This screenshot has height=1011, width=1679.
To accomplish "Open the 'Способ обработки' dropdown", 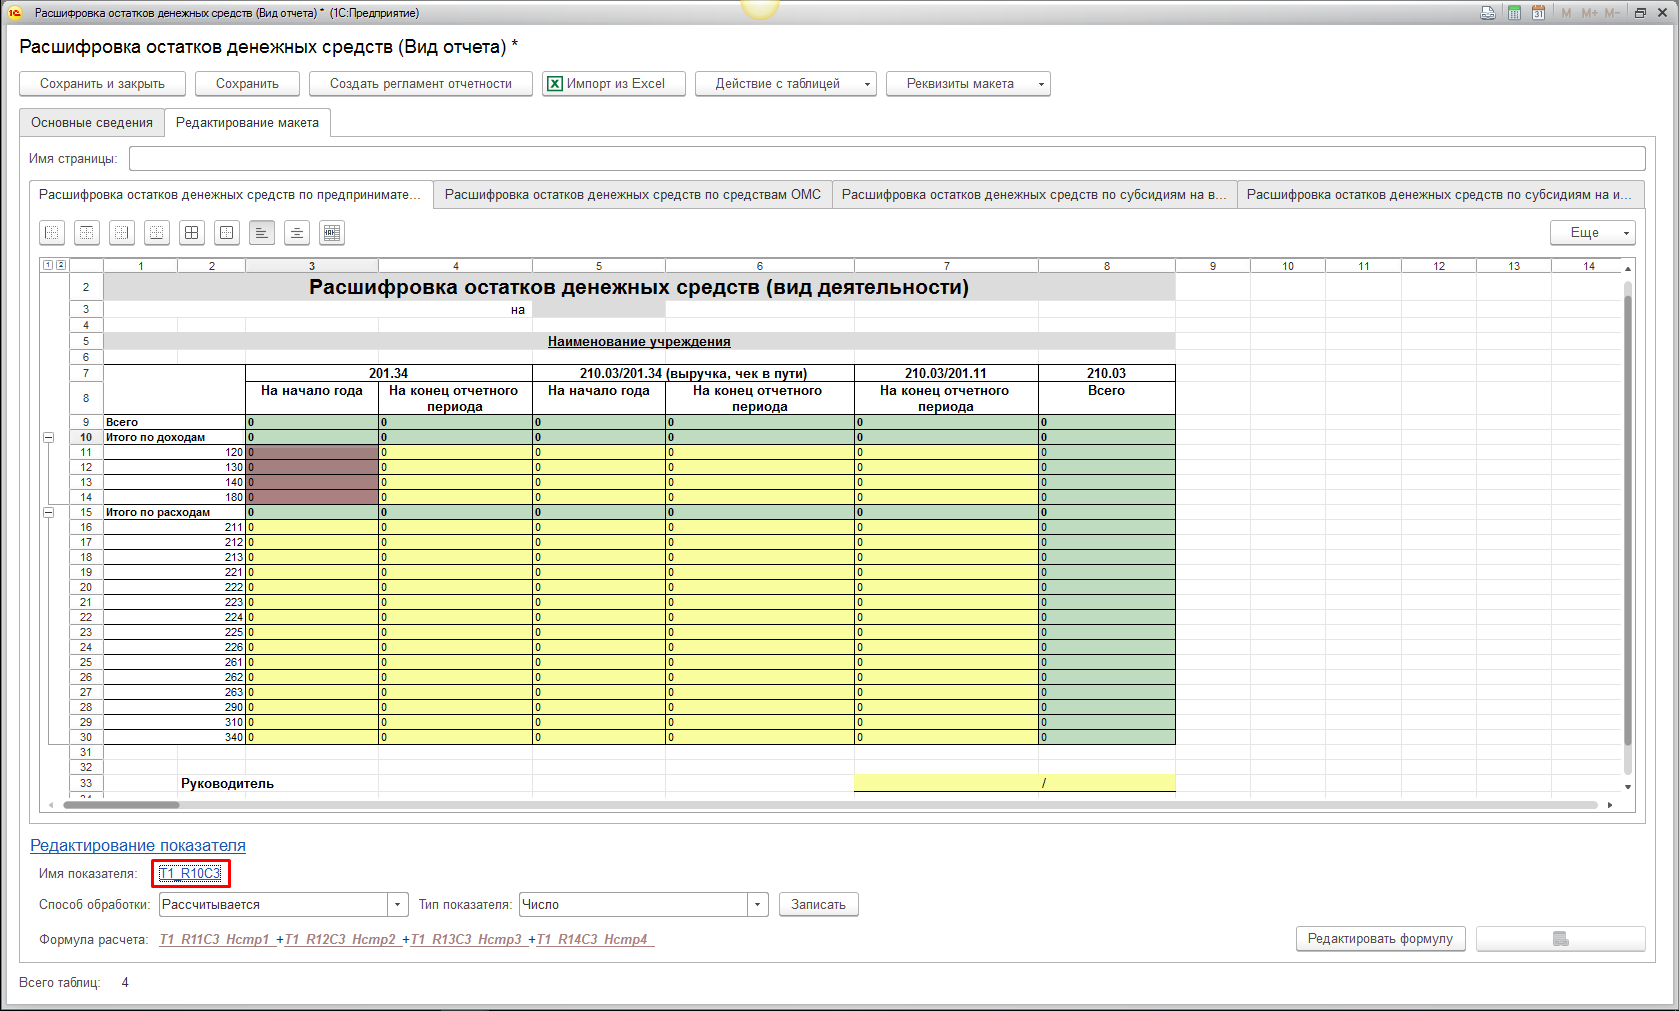I will (398, 905).
